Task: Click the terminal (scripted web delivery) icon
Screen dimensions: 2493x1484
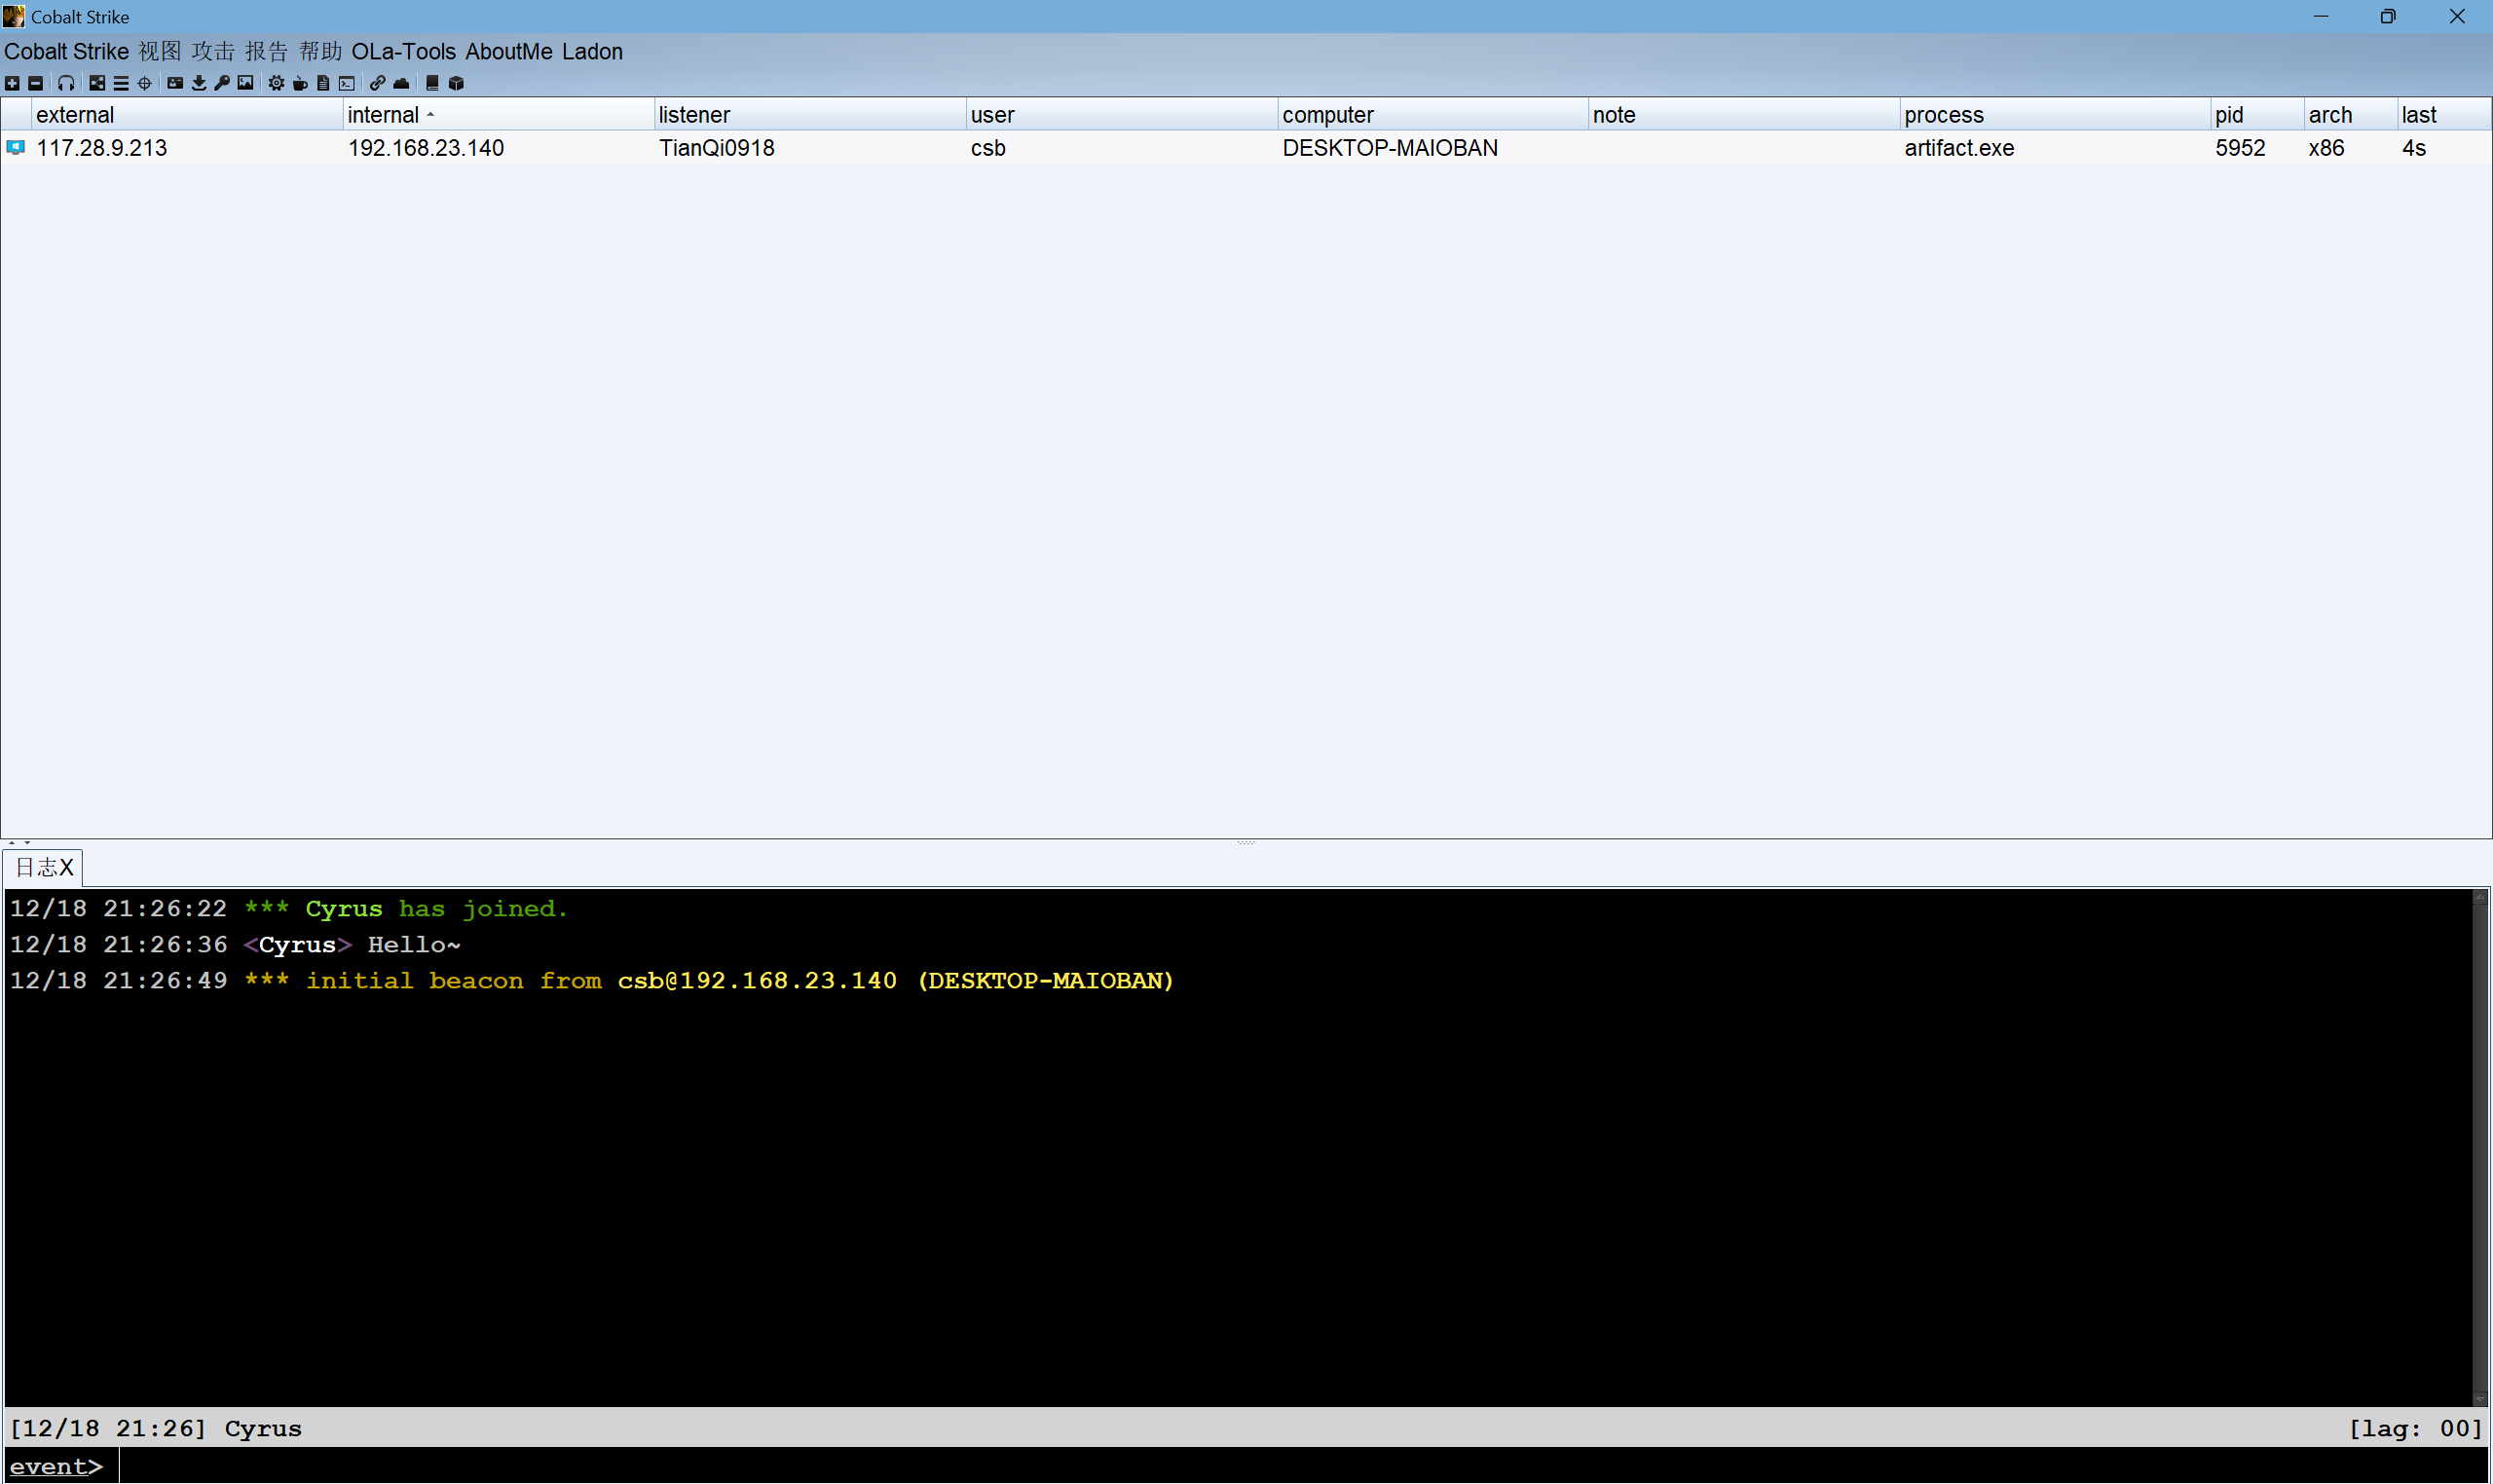Action: click(347, 83)
